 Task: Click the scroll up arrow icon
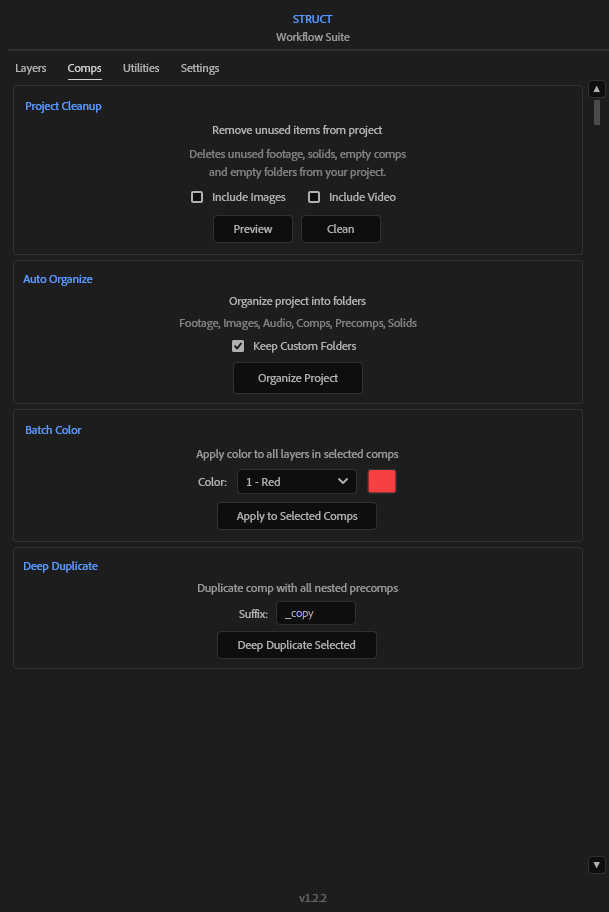[596, 89]
